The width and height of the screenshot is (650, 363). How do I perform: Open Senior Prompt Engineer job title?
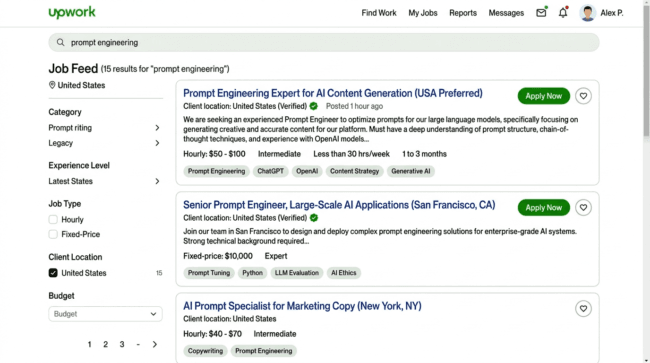[339, 205]
